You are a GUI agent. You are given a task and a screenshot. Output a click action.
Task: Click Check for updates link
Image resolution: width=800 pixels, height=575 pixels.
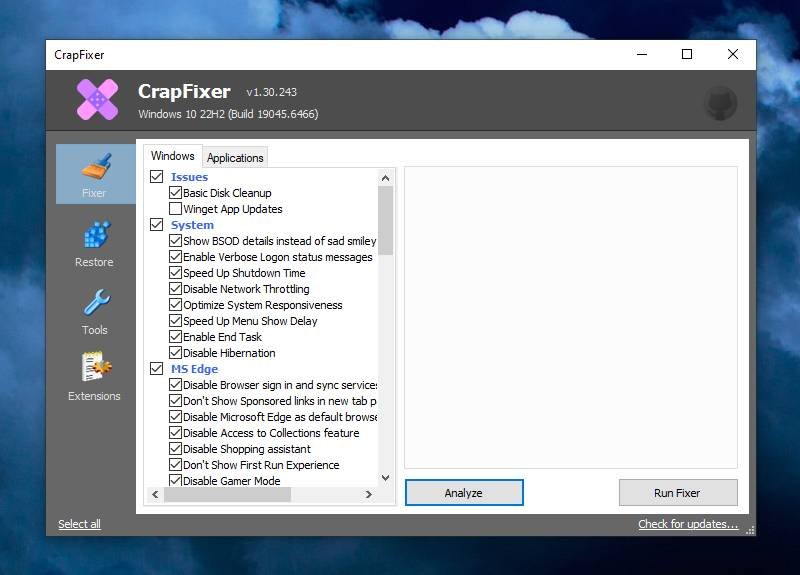click(688, 524)
